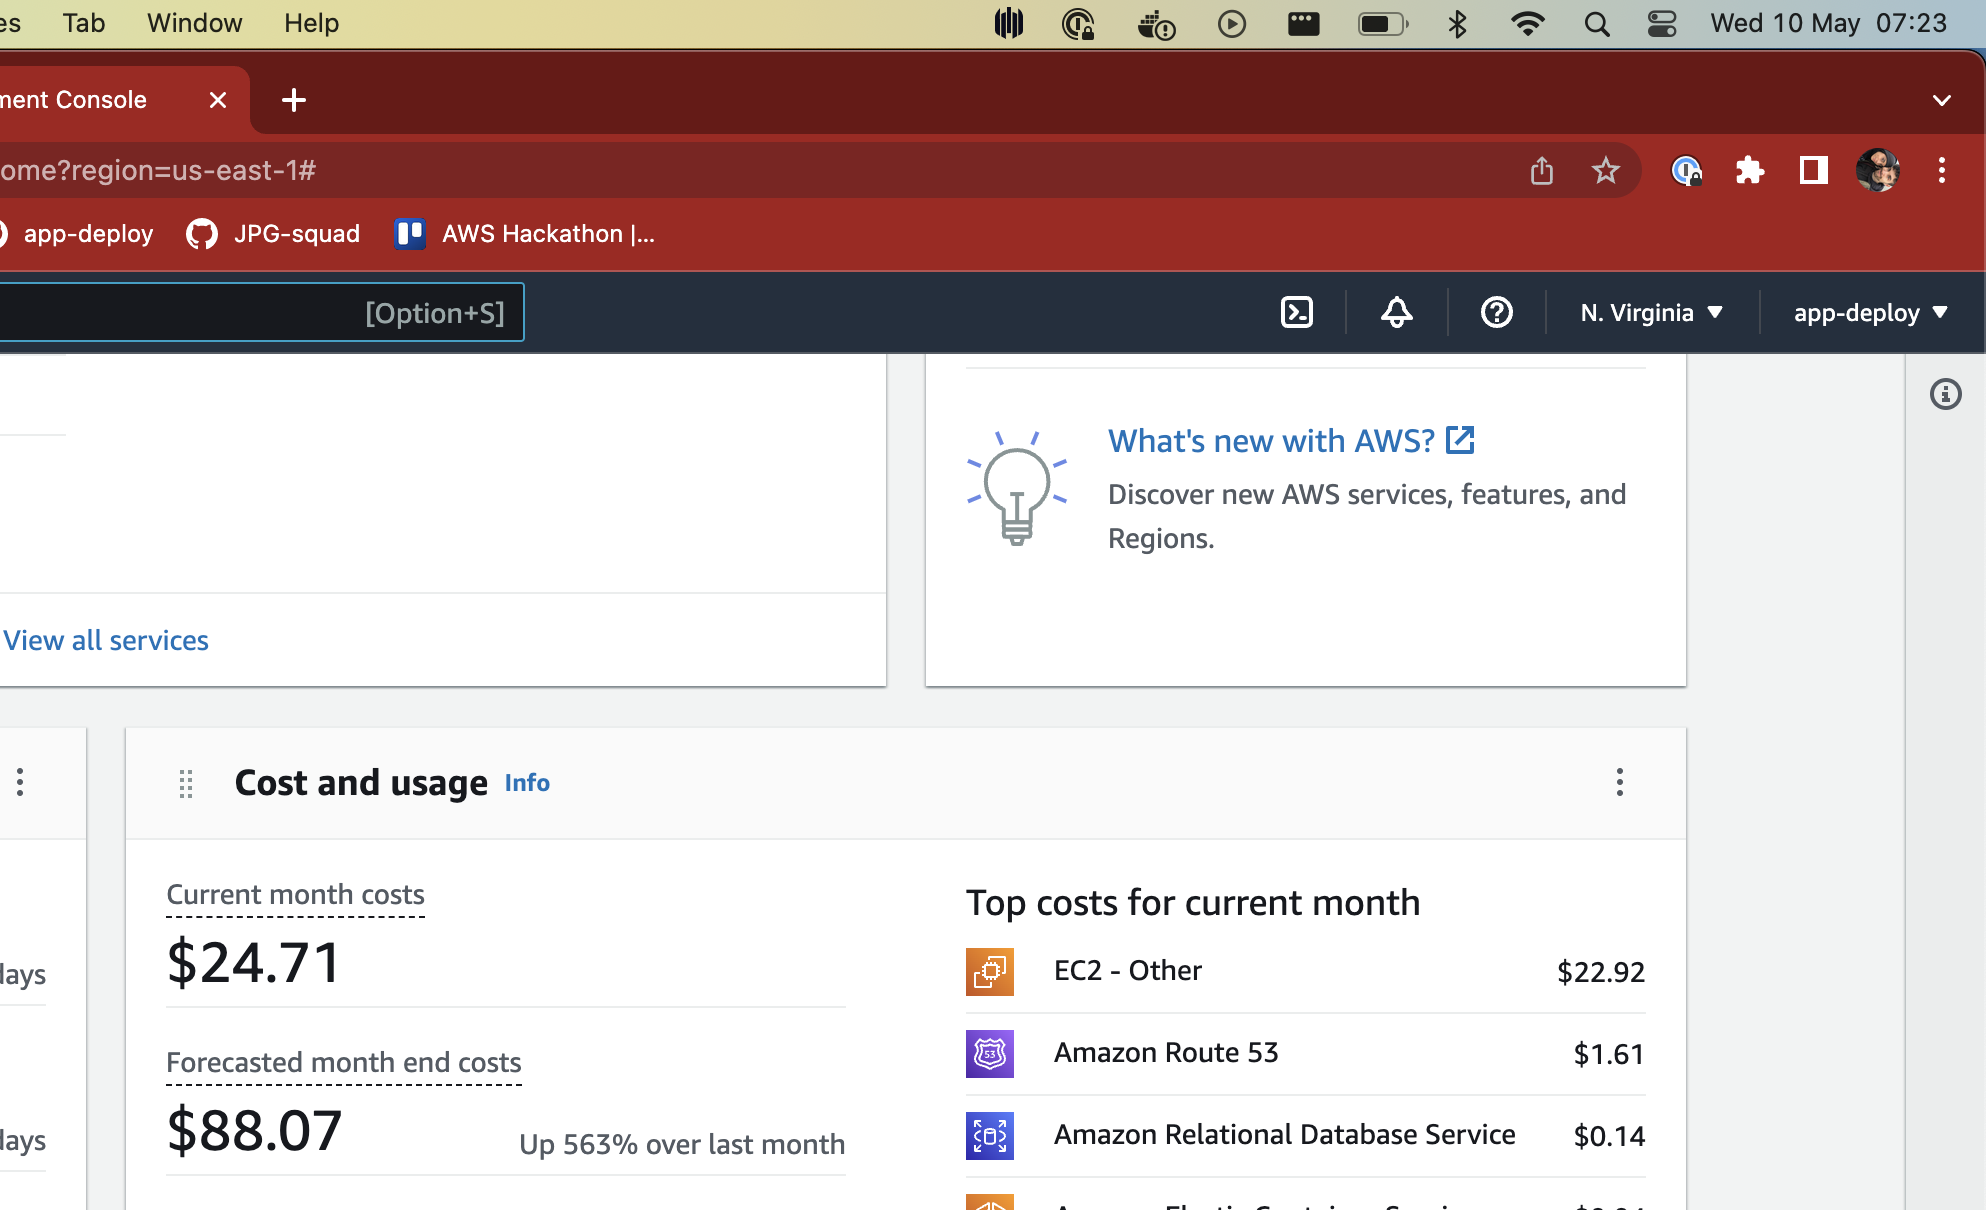Open the date and time in menu bar

[x=1828, y=23]
